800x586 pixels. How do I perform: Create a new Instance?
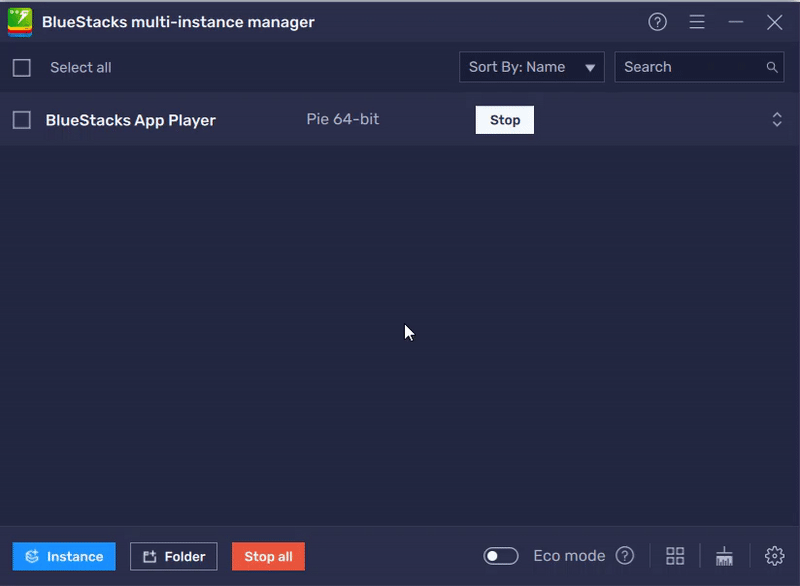[64, 556]
